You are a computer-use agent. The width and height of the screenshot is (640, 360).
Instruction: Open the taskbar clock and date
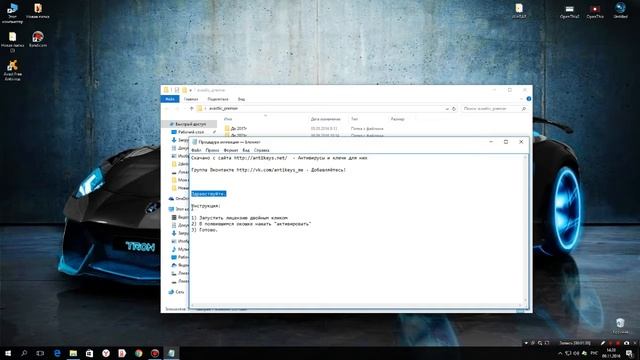tap(611, 353)
